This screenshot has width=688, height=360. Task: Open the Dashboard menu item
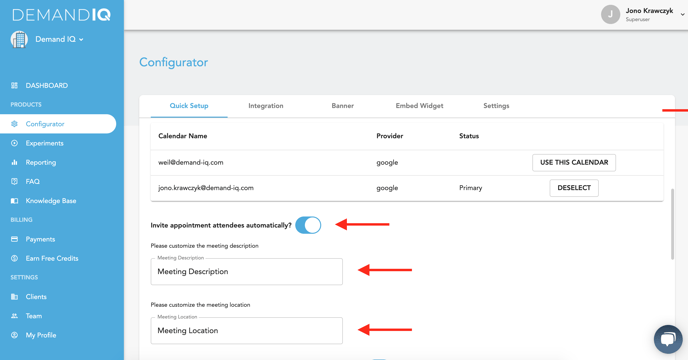47,86
